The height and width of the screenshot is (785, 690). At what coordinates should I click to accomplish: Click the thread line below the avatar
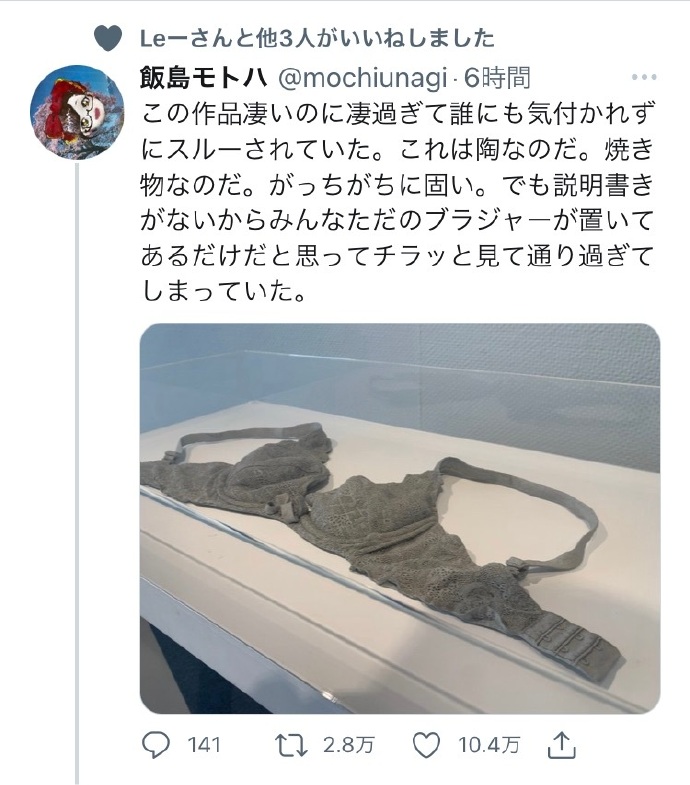pyautogui.click(x=77, y=473)
